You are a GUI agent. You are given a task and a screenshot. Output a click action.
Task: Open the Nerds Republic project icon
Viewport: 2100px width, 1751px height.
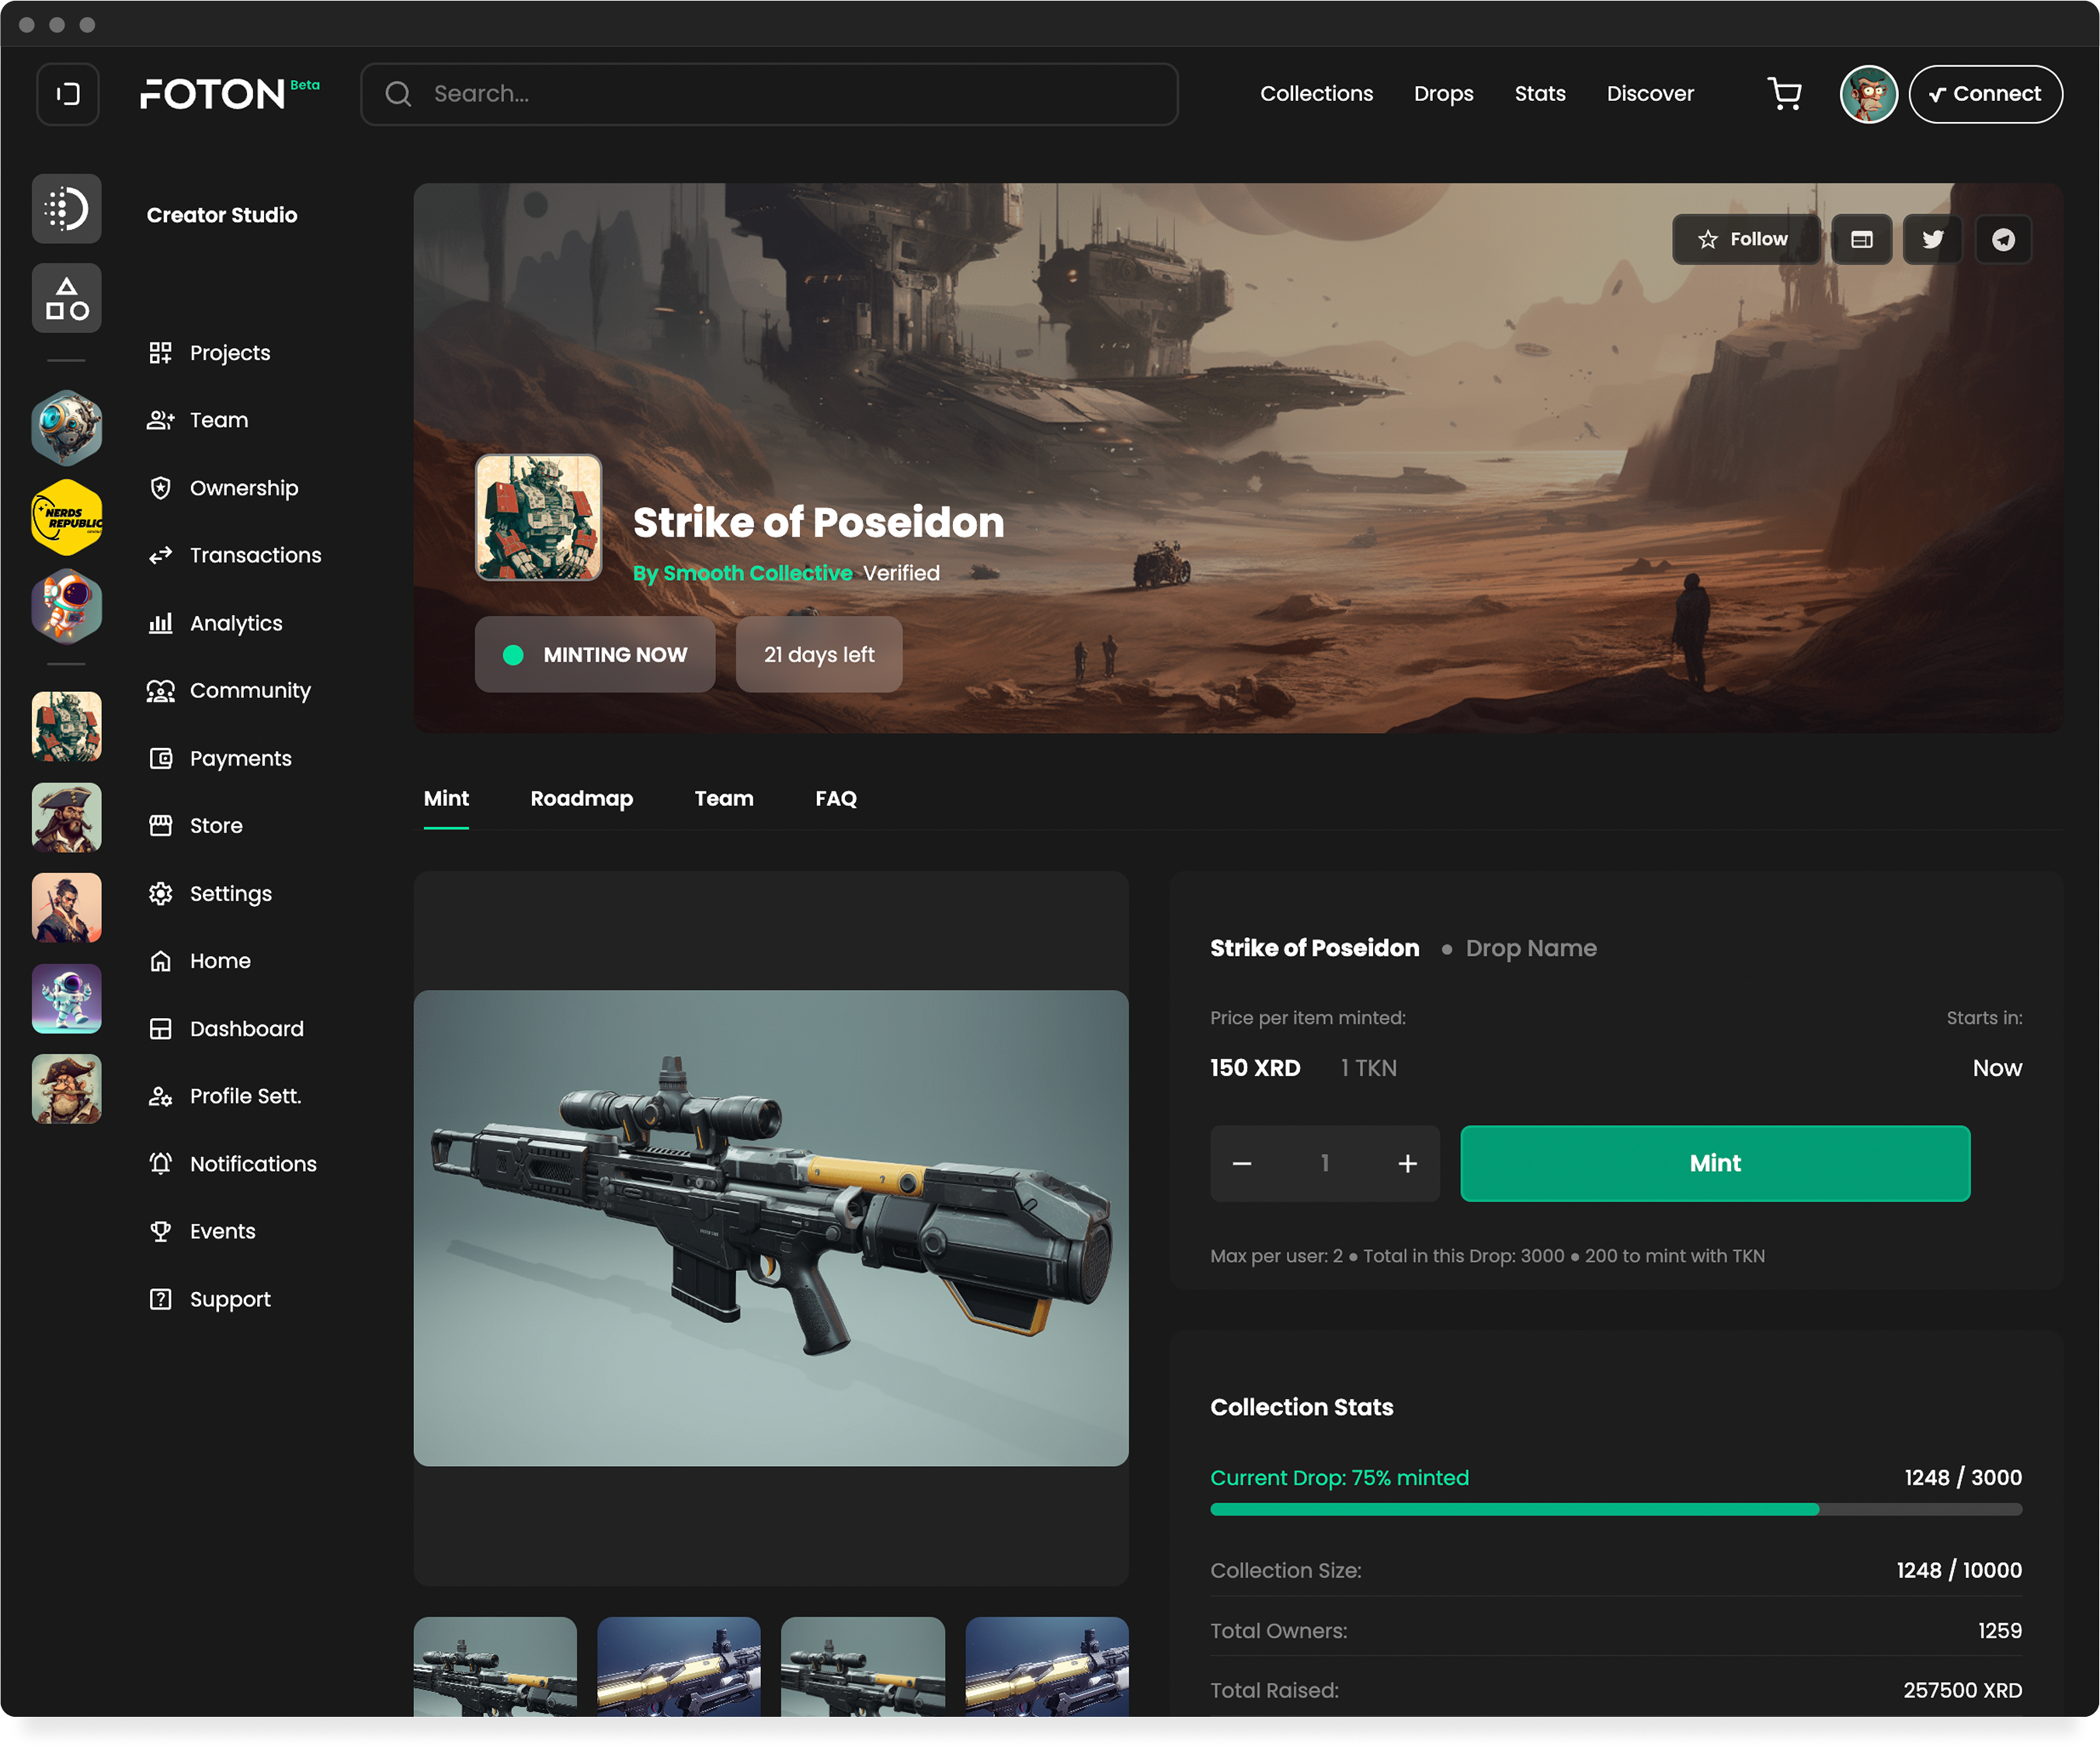click(x=67, y=517)
